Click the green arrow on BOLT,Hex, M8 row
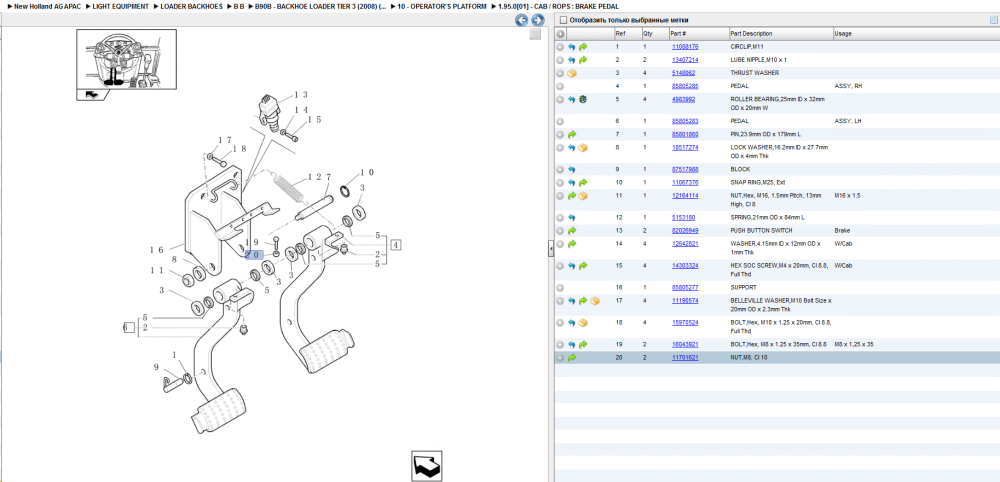 [583, 345]
